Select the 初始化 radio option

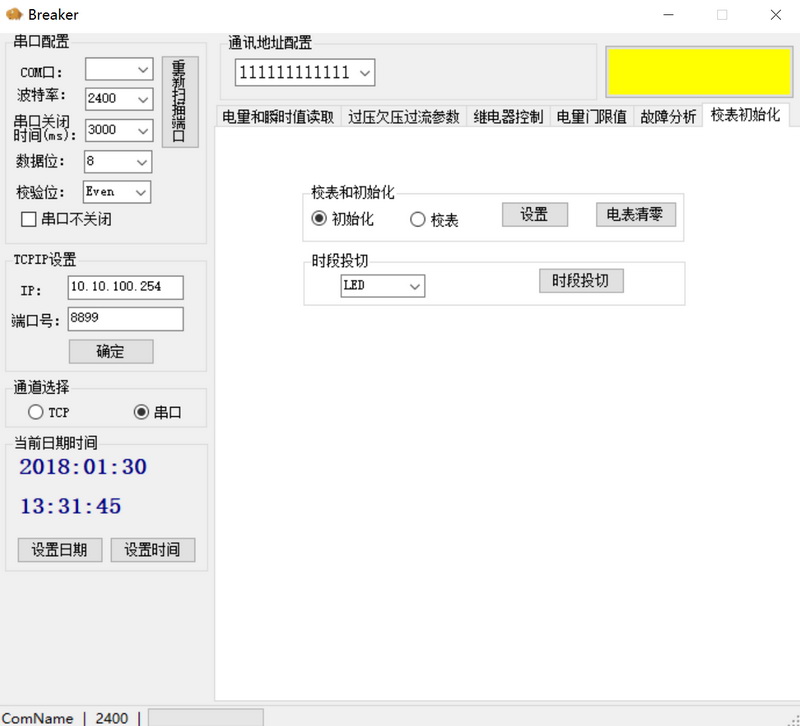319,219
